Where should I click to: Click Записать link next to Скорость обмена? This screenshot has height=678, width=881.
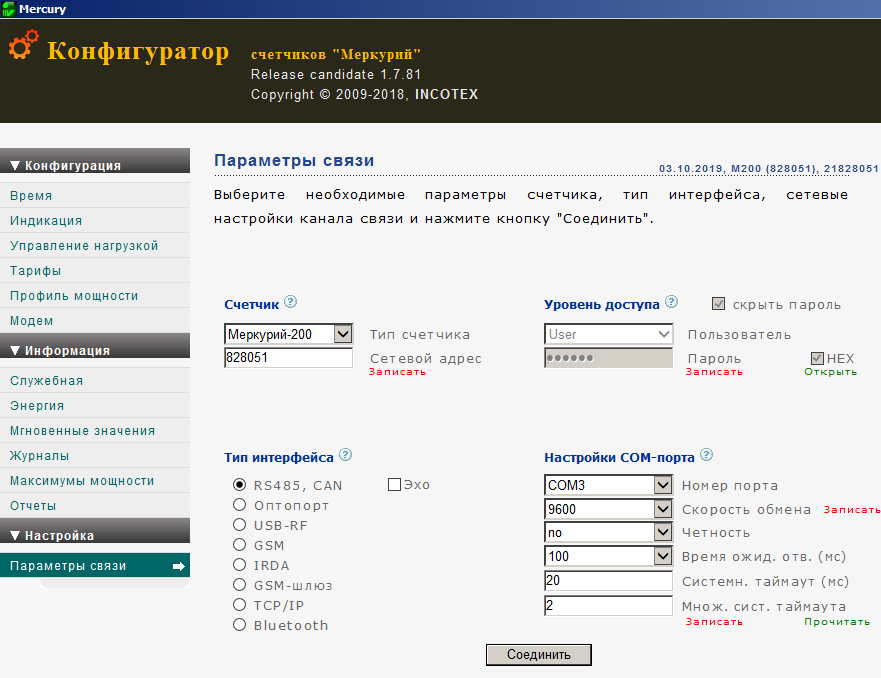[x=852, y=510]
